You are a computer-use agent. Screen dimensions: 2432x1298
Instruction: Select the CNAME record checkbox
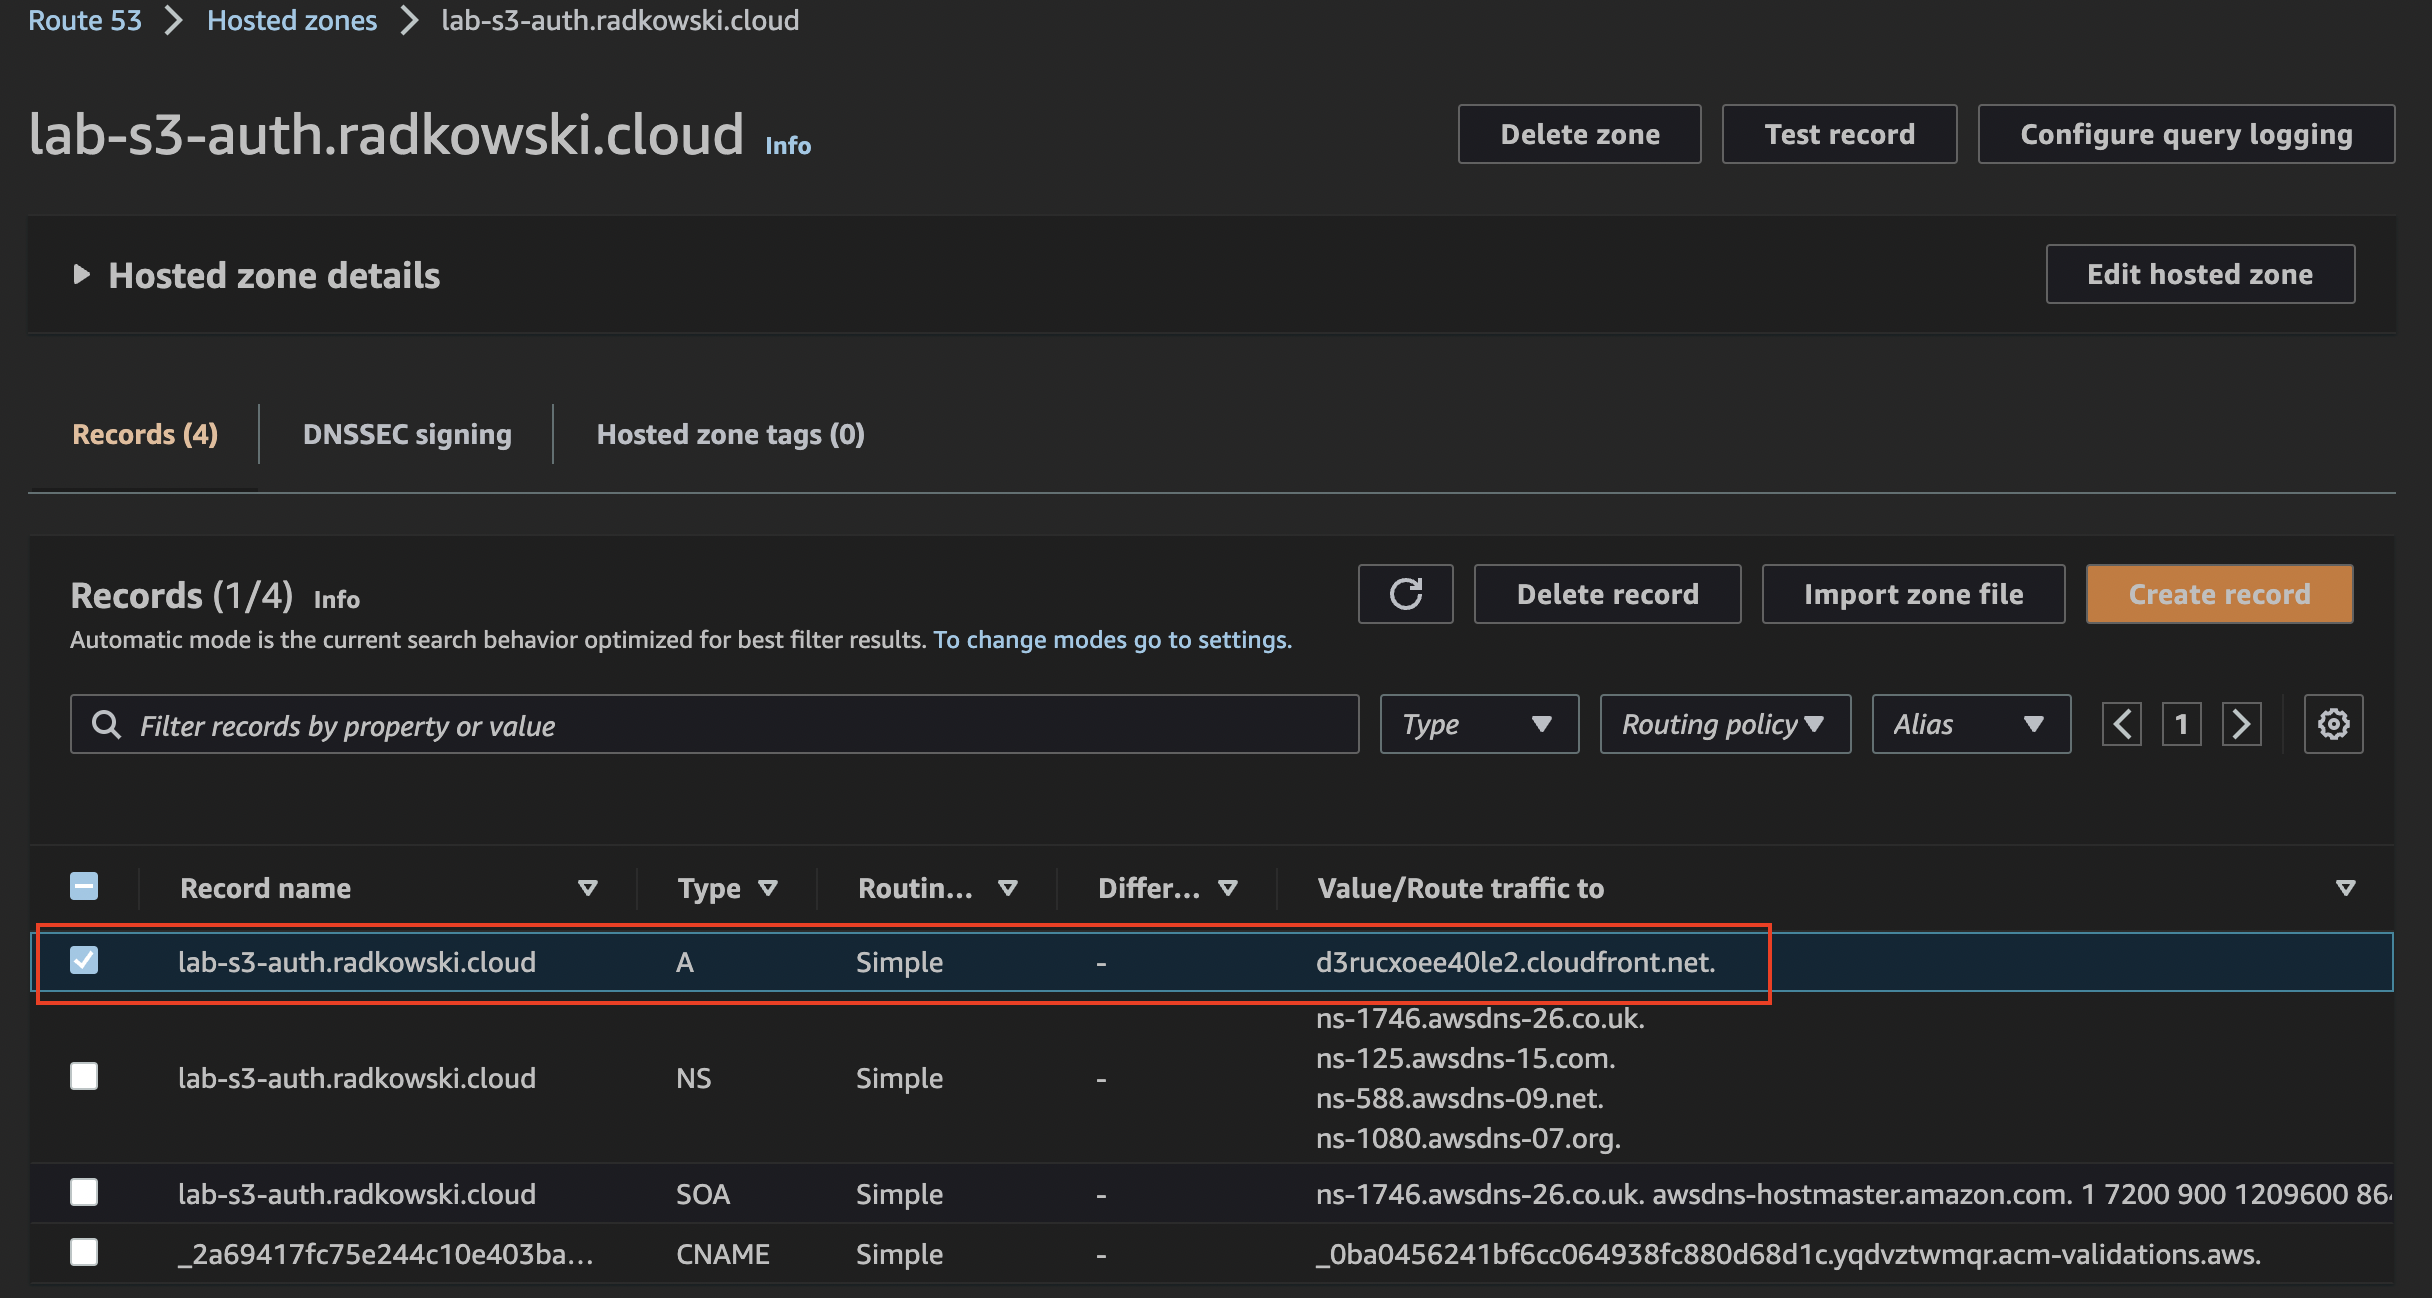[84, 1252]
